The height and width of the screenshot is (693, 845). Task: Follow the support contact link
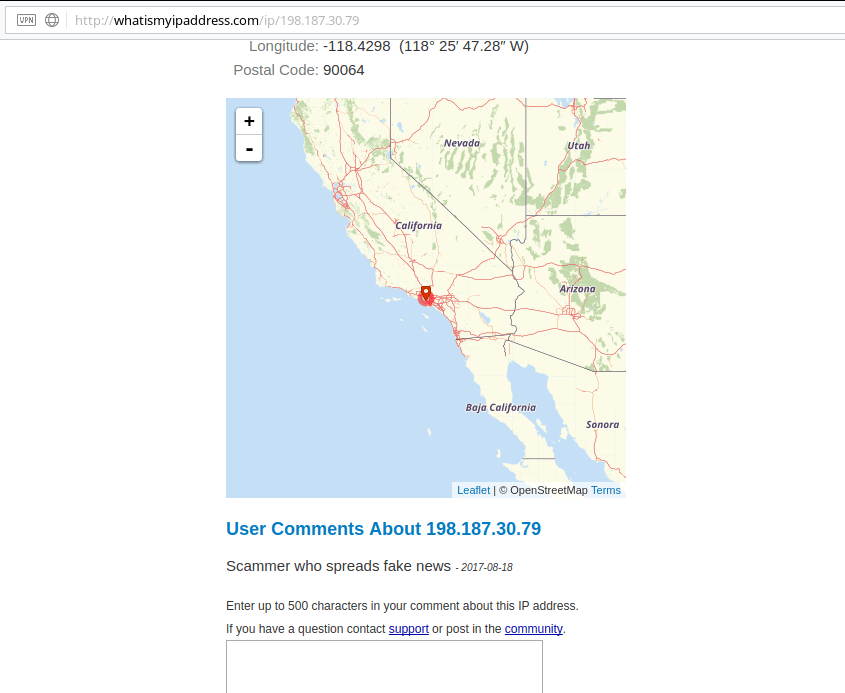click(x=408, y=629)
